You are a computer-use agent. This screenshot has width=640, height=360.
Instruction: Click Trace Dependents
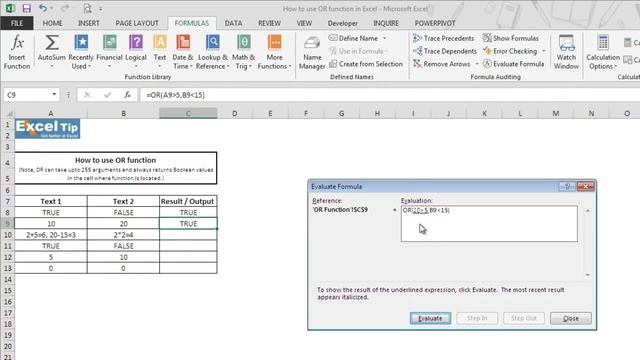(x=445, y=51)
